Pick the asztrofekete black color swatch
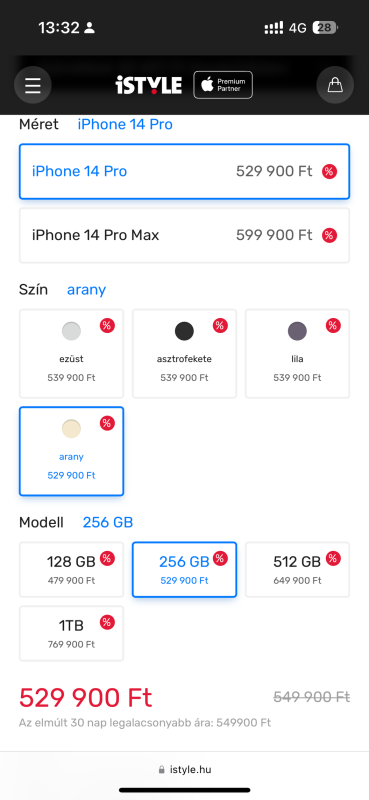Image resolution: width=369 pixels, height=800 pixels. (x=184, y=354)
